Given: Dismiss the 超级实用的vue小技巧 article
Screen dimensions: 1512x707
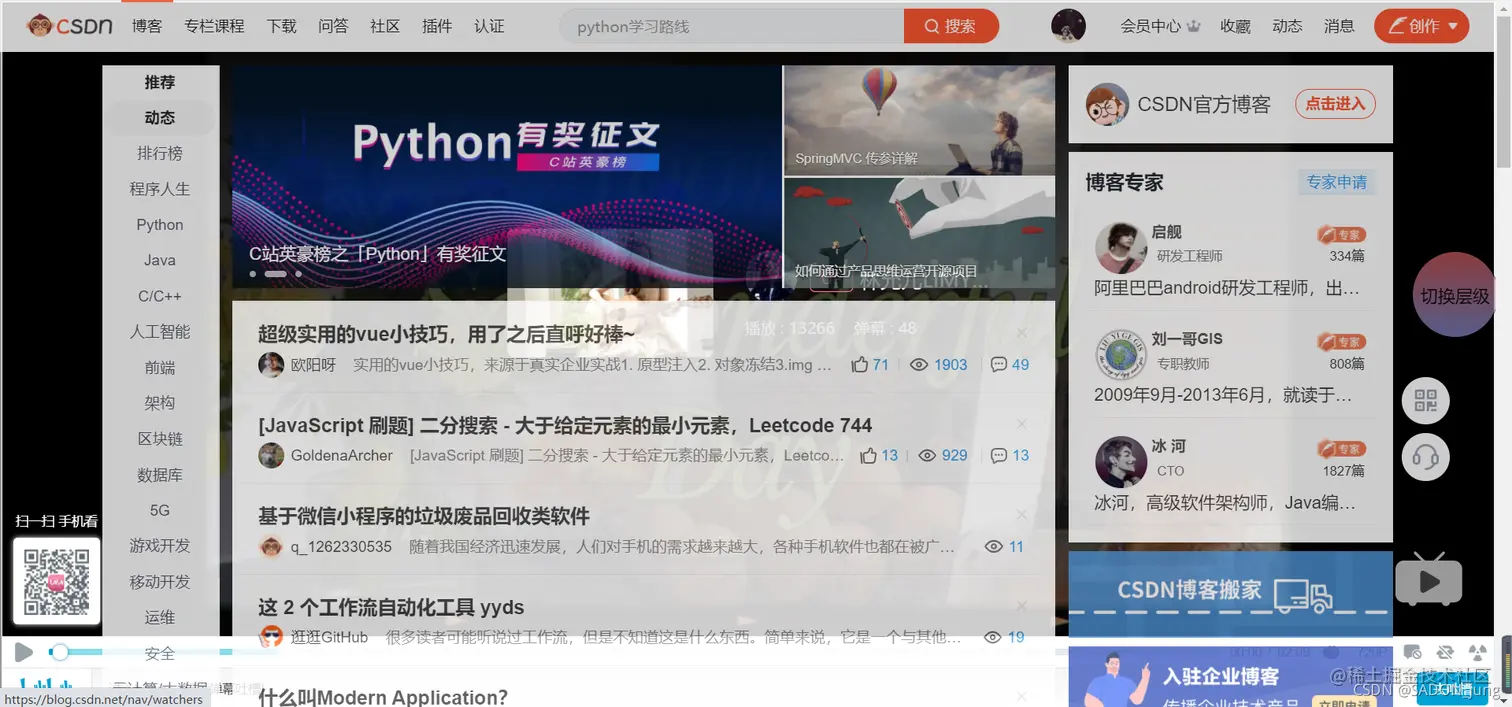Looking at the screenshot, I should [x=1021, y=333].
